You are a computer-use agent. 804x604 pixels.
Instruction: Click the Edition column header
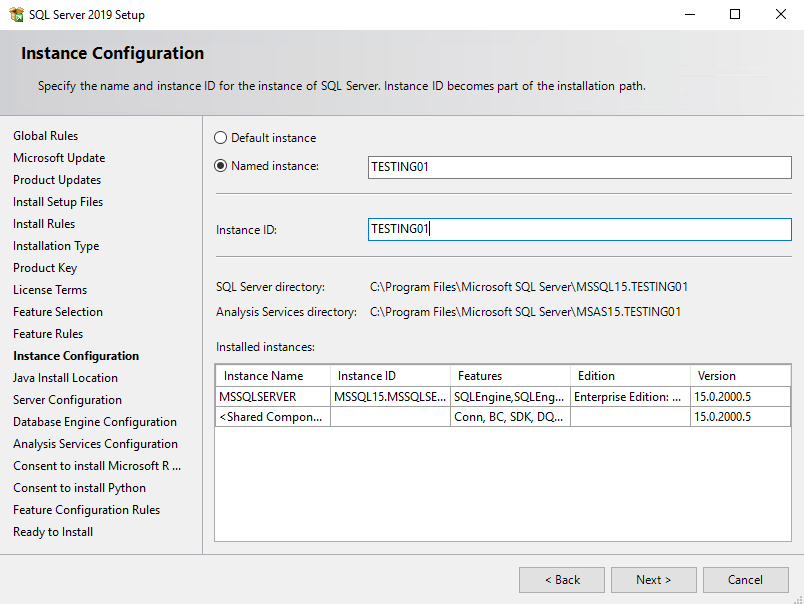tap(630, 376)
